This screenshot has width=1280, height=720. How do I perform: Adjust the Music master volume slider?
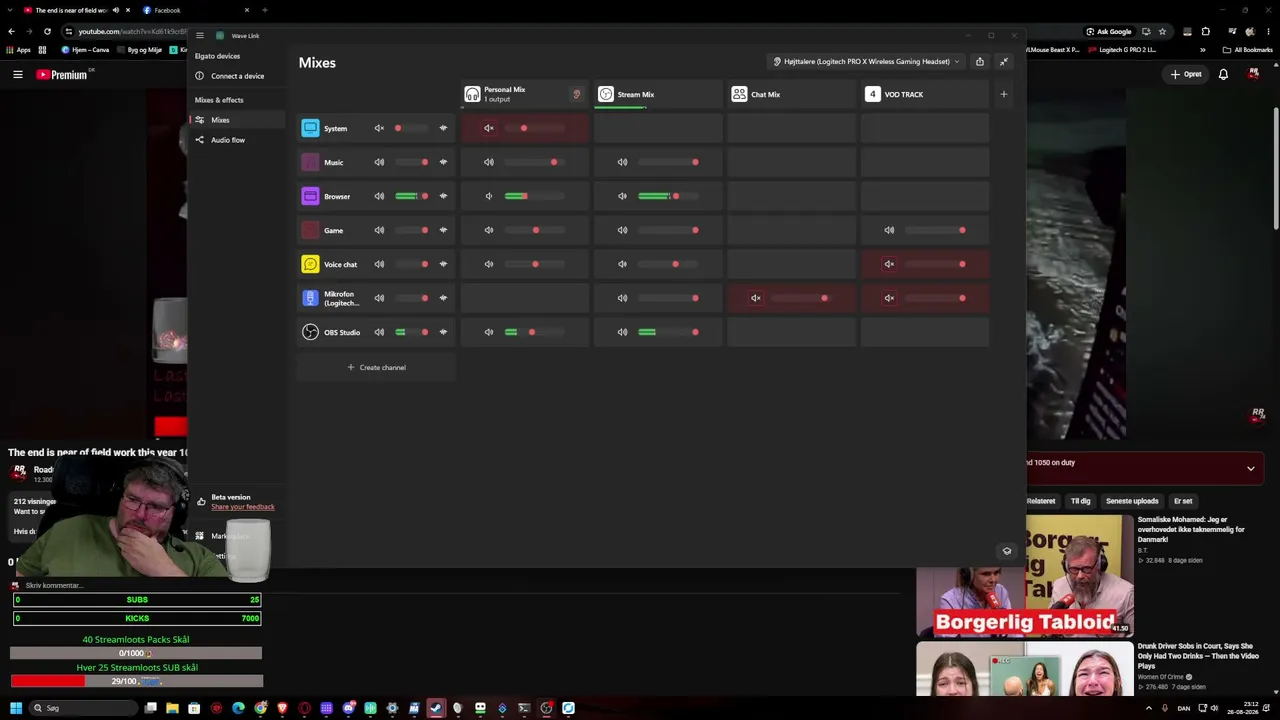pyautogui.click(x=412, y=162)
